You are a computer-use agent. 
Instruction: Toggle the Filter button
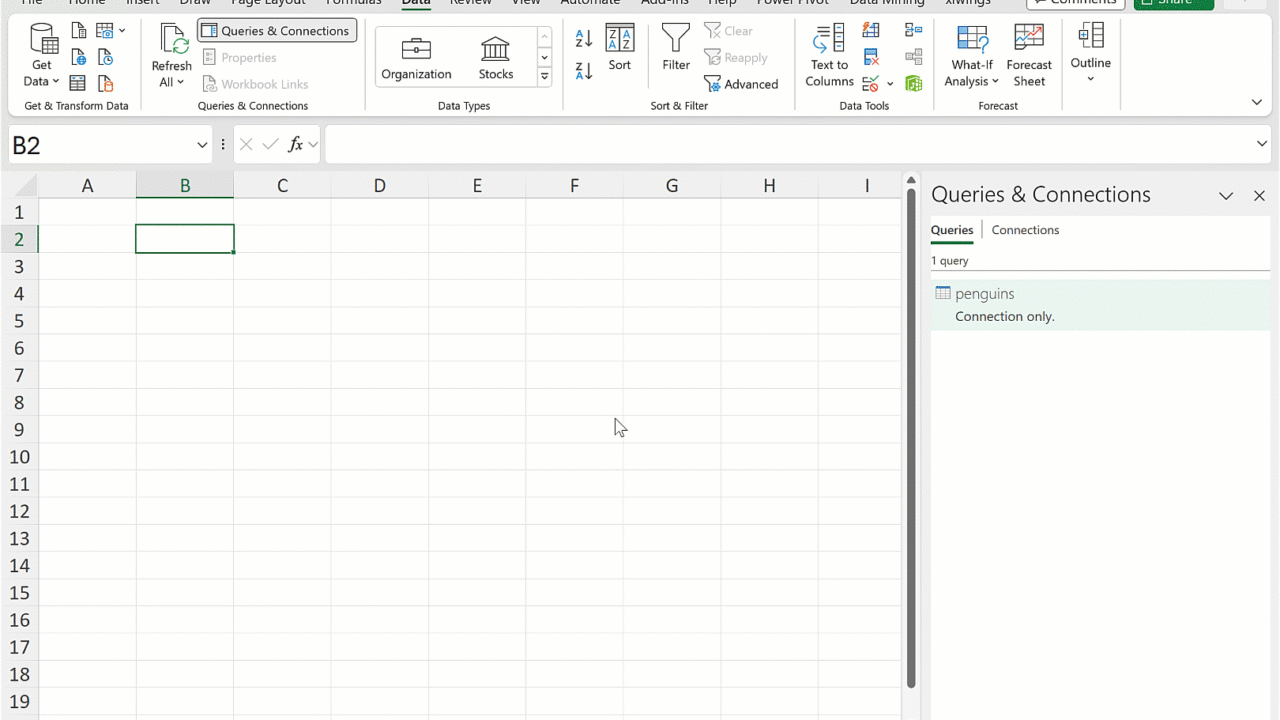(x=676, y=48)
